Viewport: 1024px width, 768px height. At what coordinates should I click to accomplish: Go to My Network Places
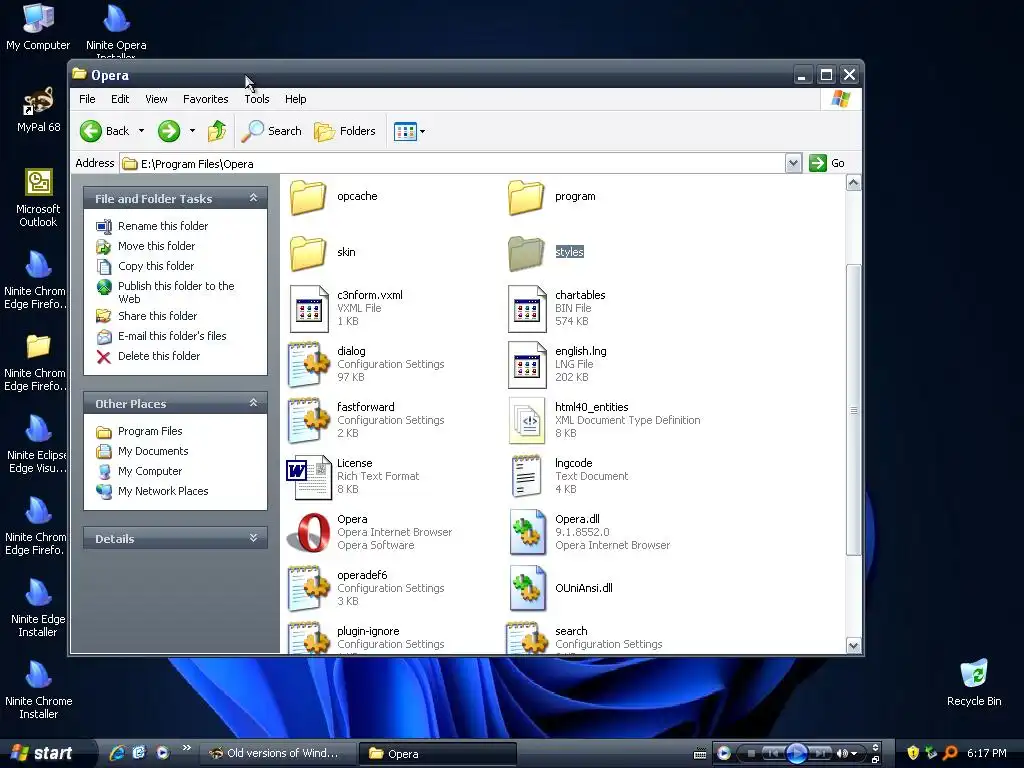coord(163,491)
